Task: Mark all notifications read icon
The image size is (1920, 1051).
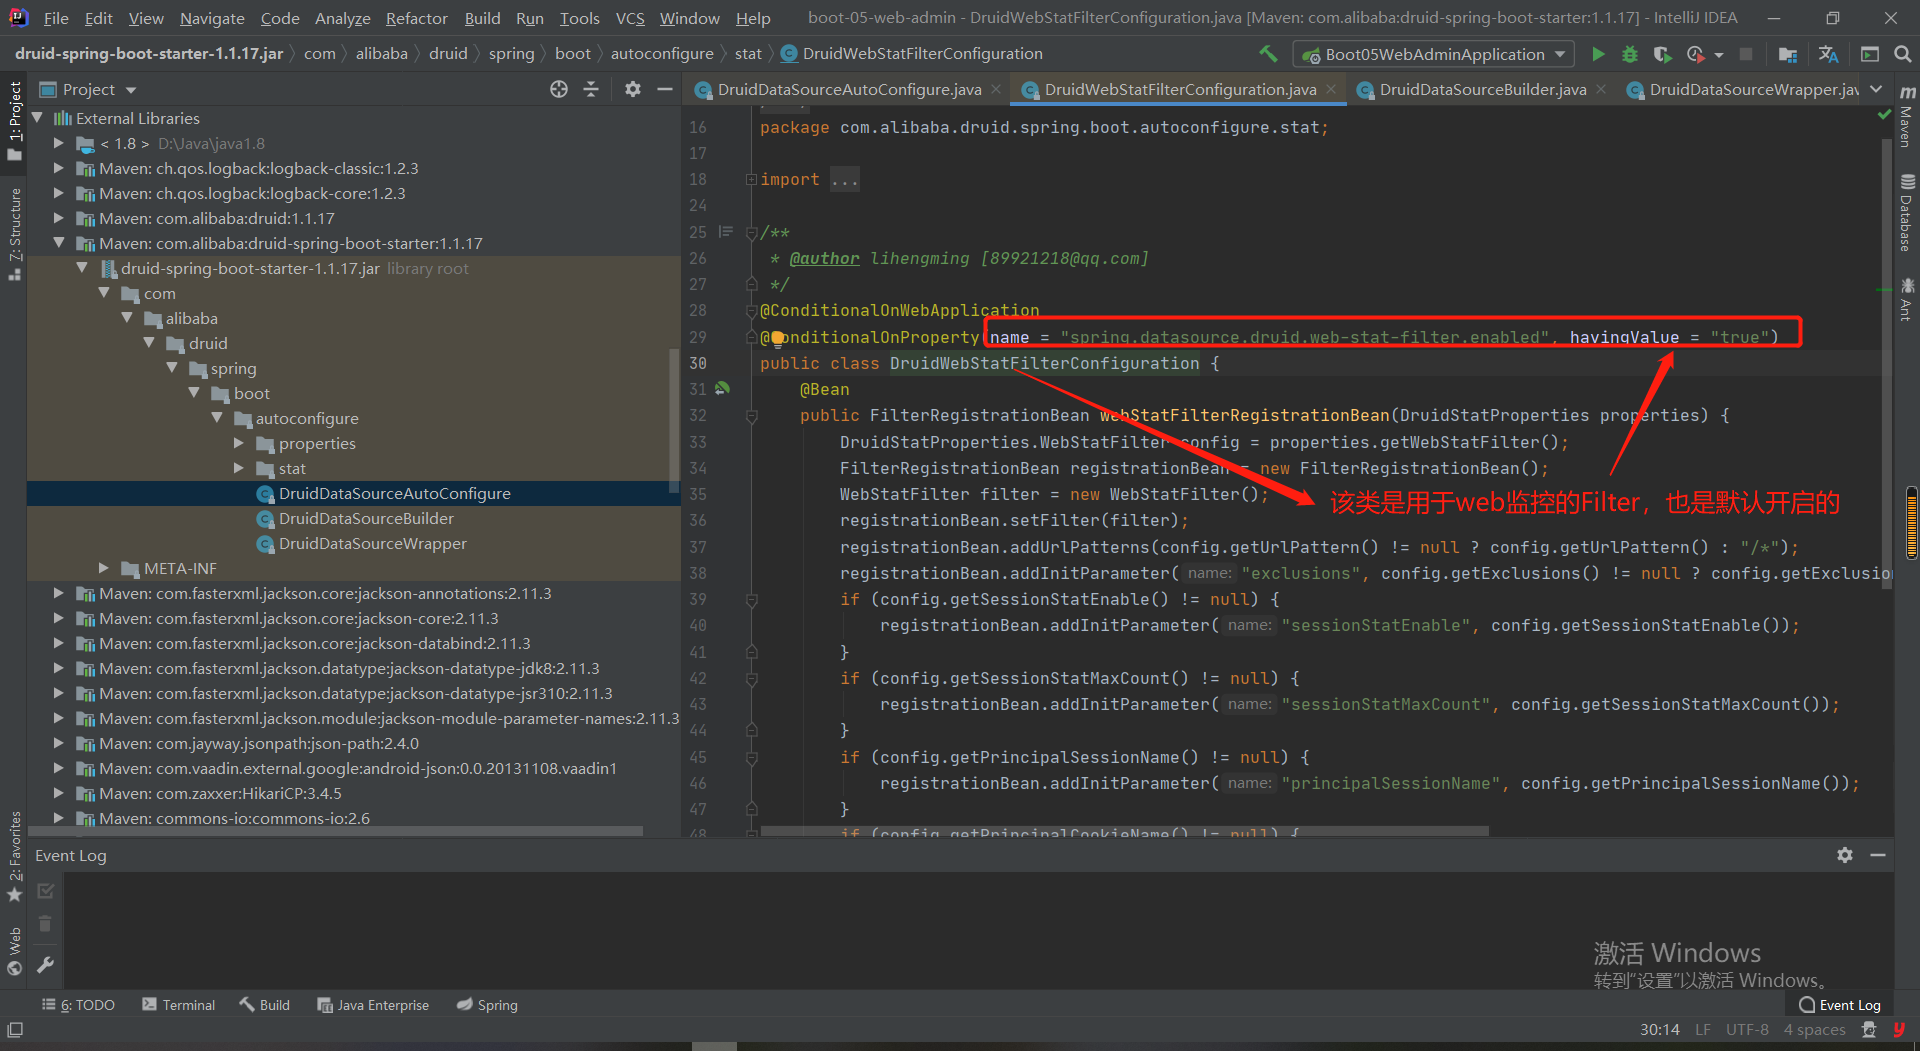Action: [45, 890]
